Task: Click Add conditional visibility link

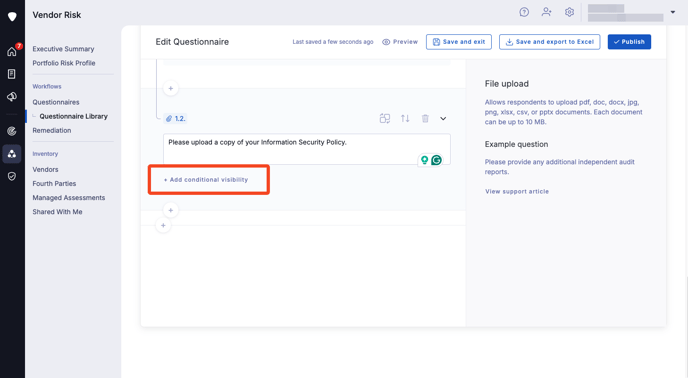Action: pos(206,180)
